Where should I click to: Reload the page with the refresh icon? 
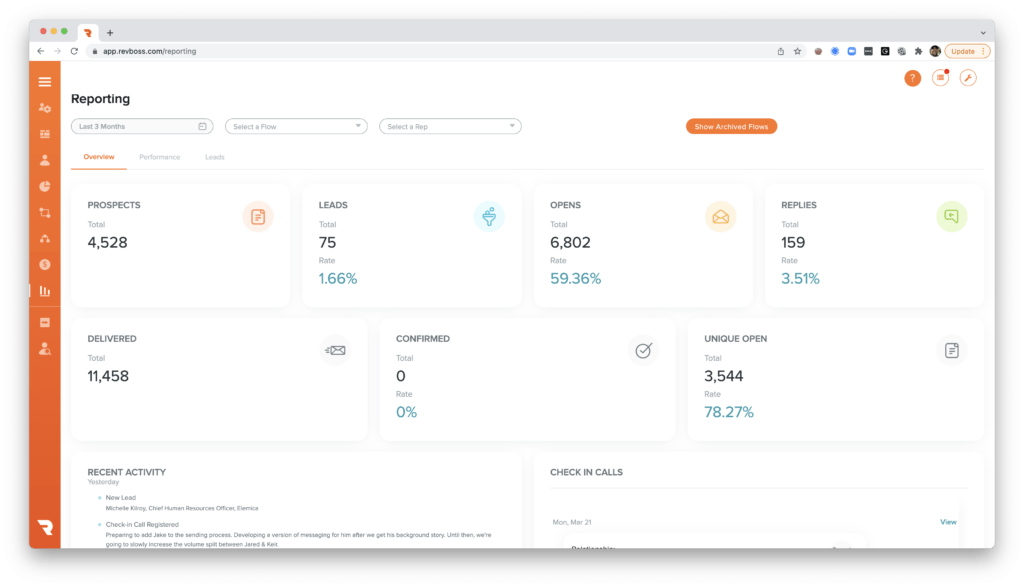pyautogui.click(x=74, y=51)
